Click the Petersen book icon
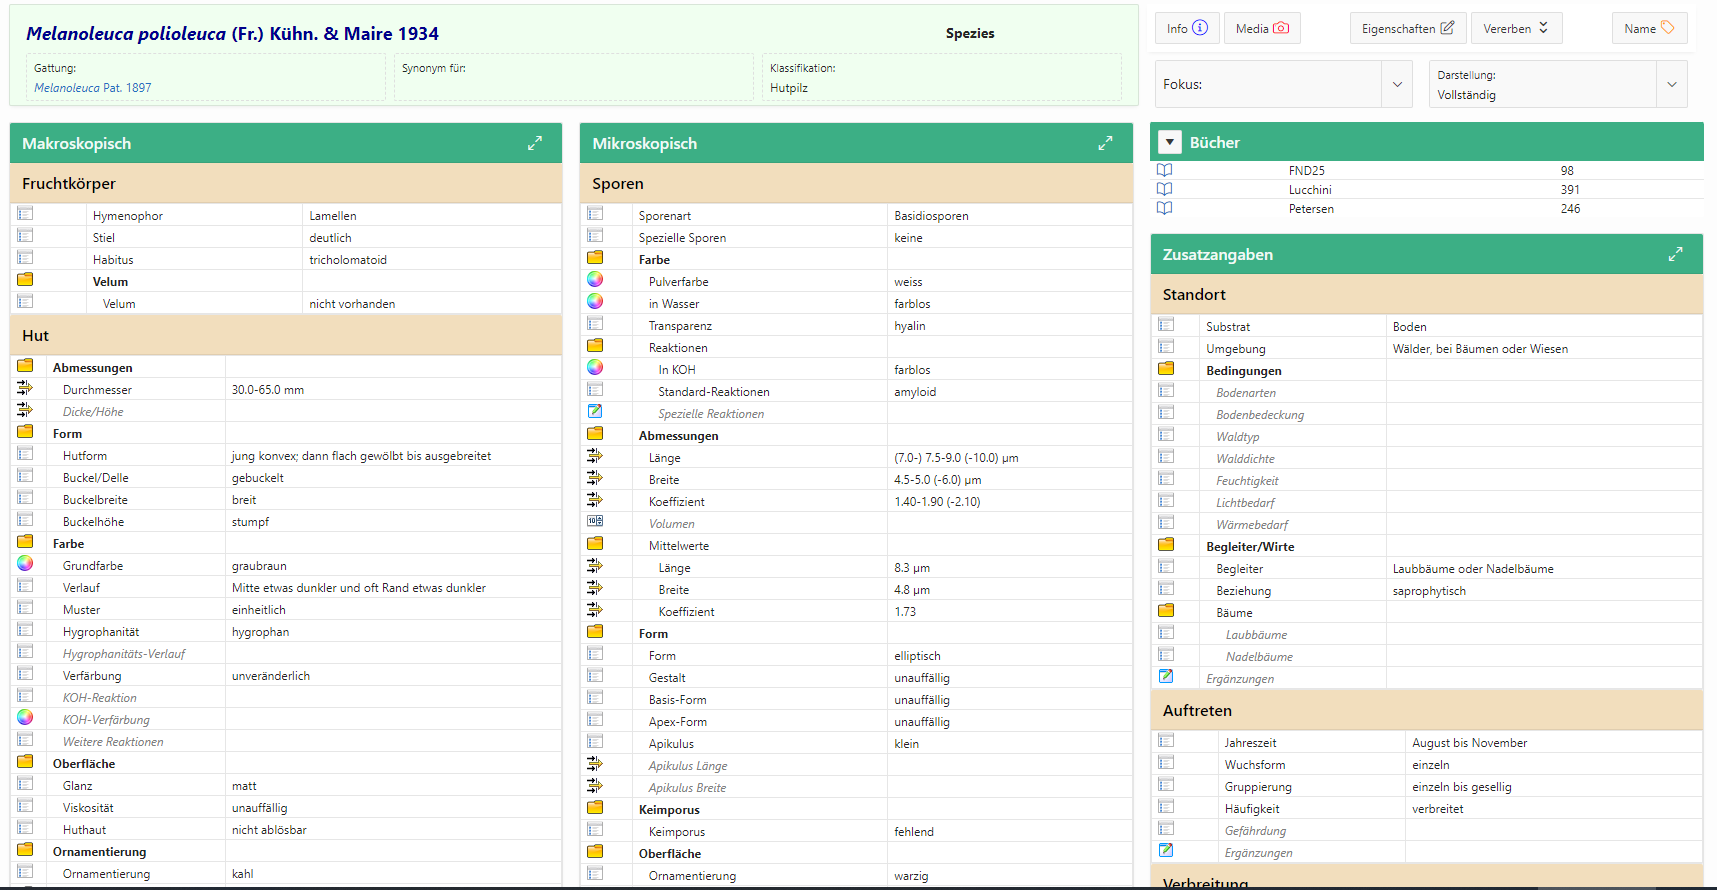This screenshot has width=1717, height=890. [x=1164, y=209]
